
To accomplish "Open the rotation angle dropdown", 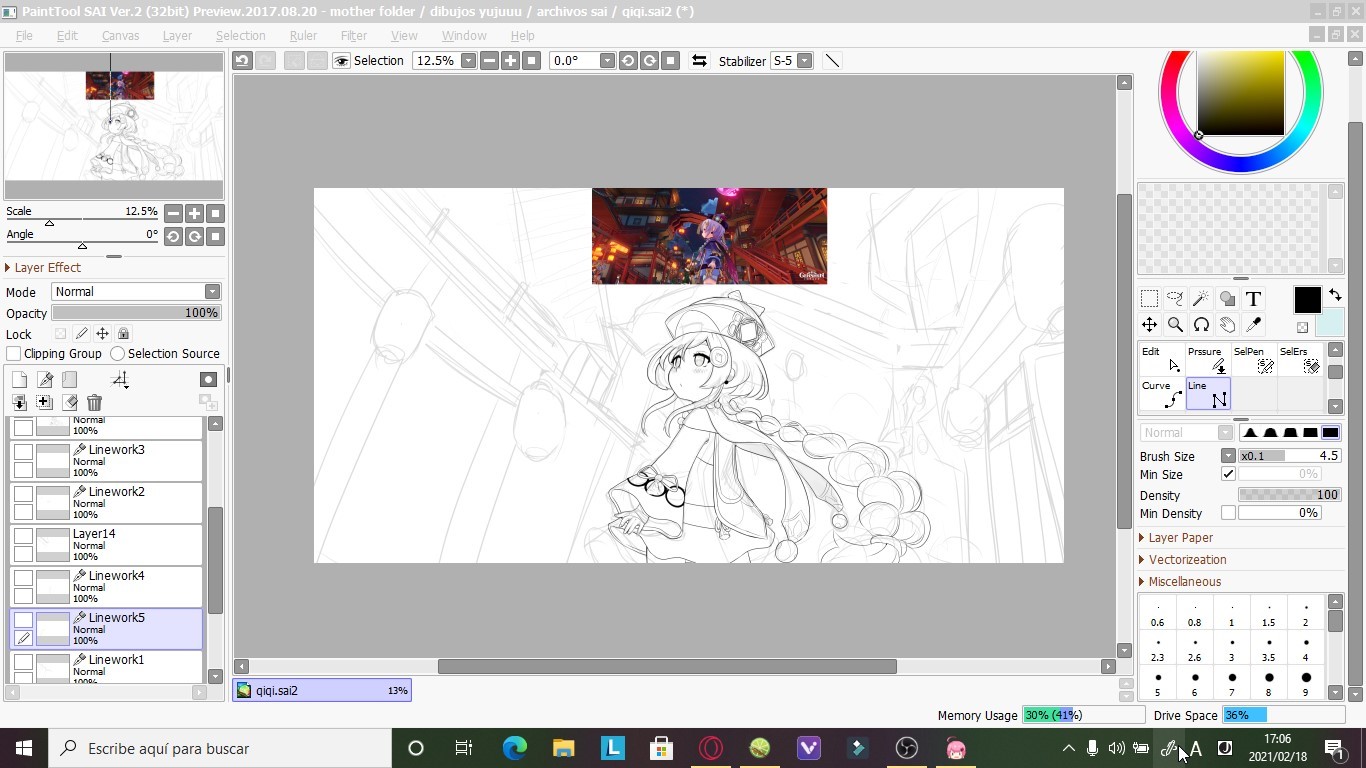I will 606,61.
